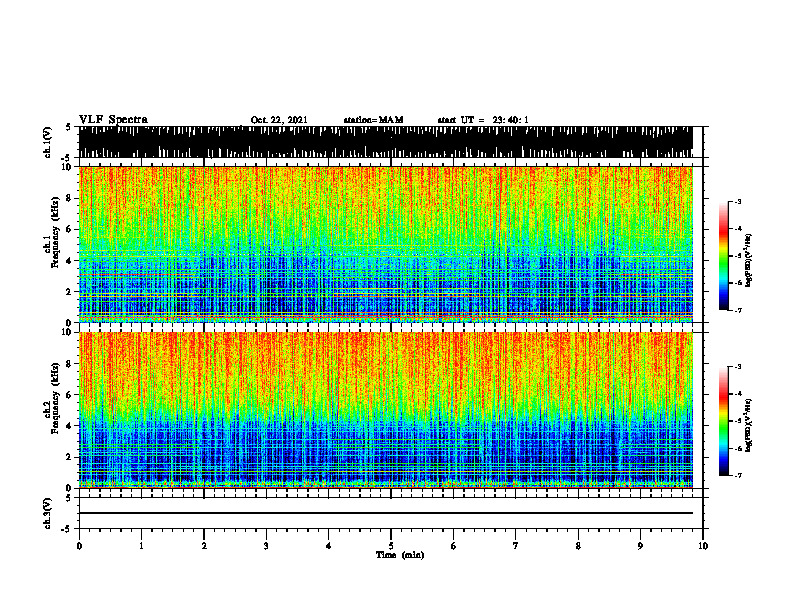Click the "-3" label on ch.1 colorbar
Viewport: 792px width, 612px height.
coord(737,201)
